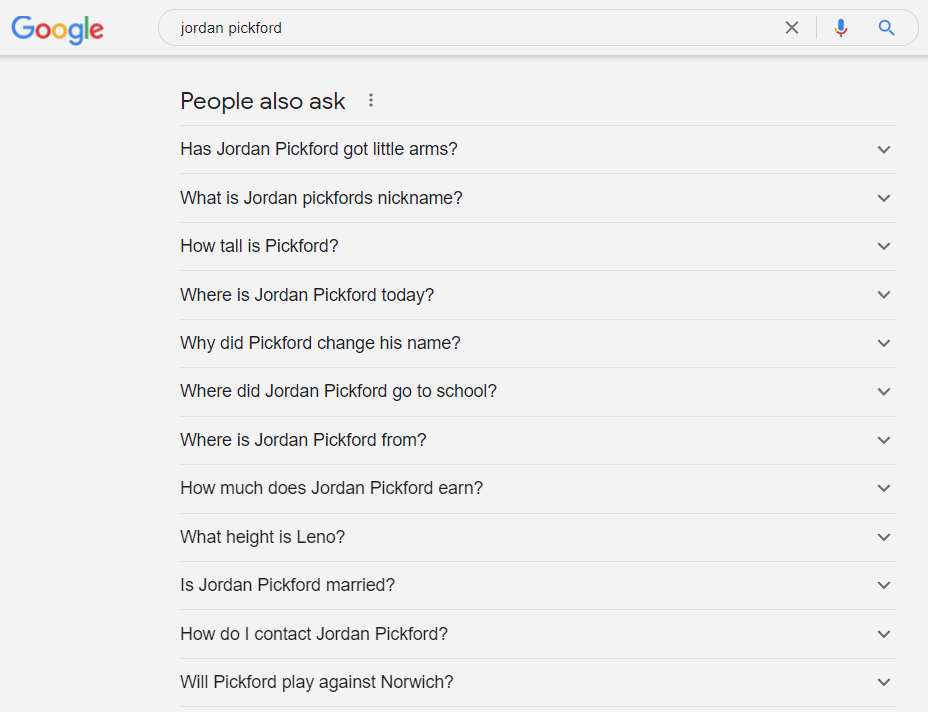Open question 'Where is Jordan Pickford today?'

539,295
